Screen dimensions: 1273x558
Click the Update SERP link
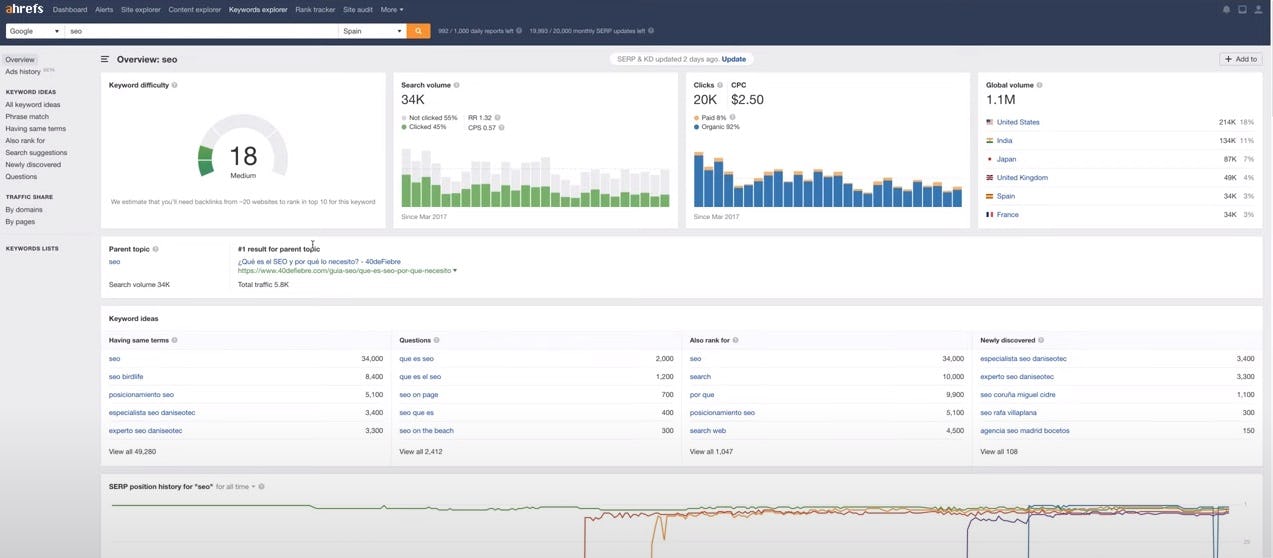pyautogui.click(x=733, y=59)
